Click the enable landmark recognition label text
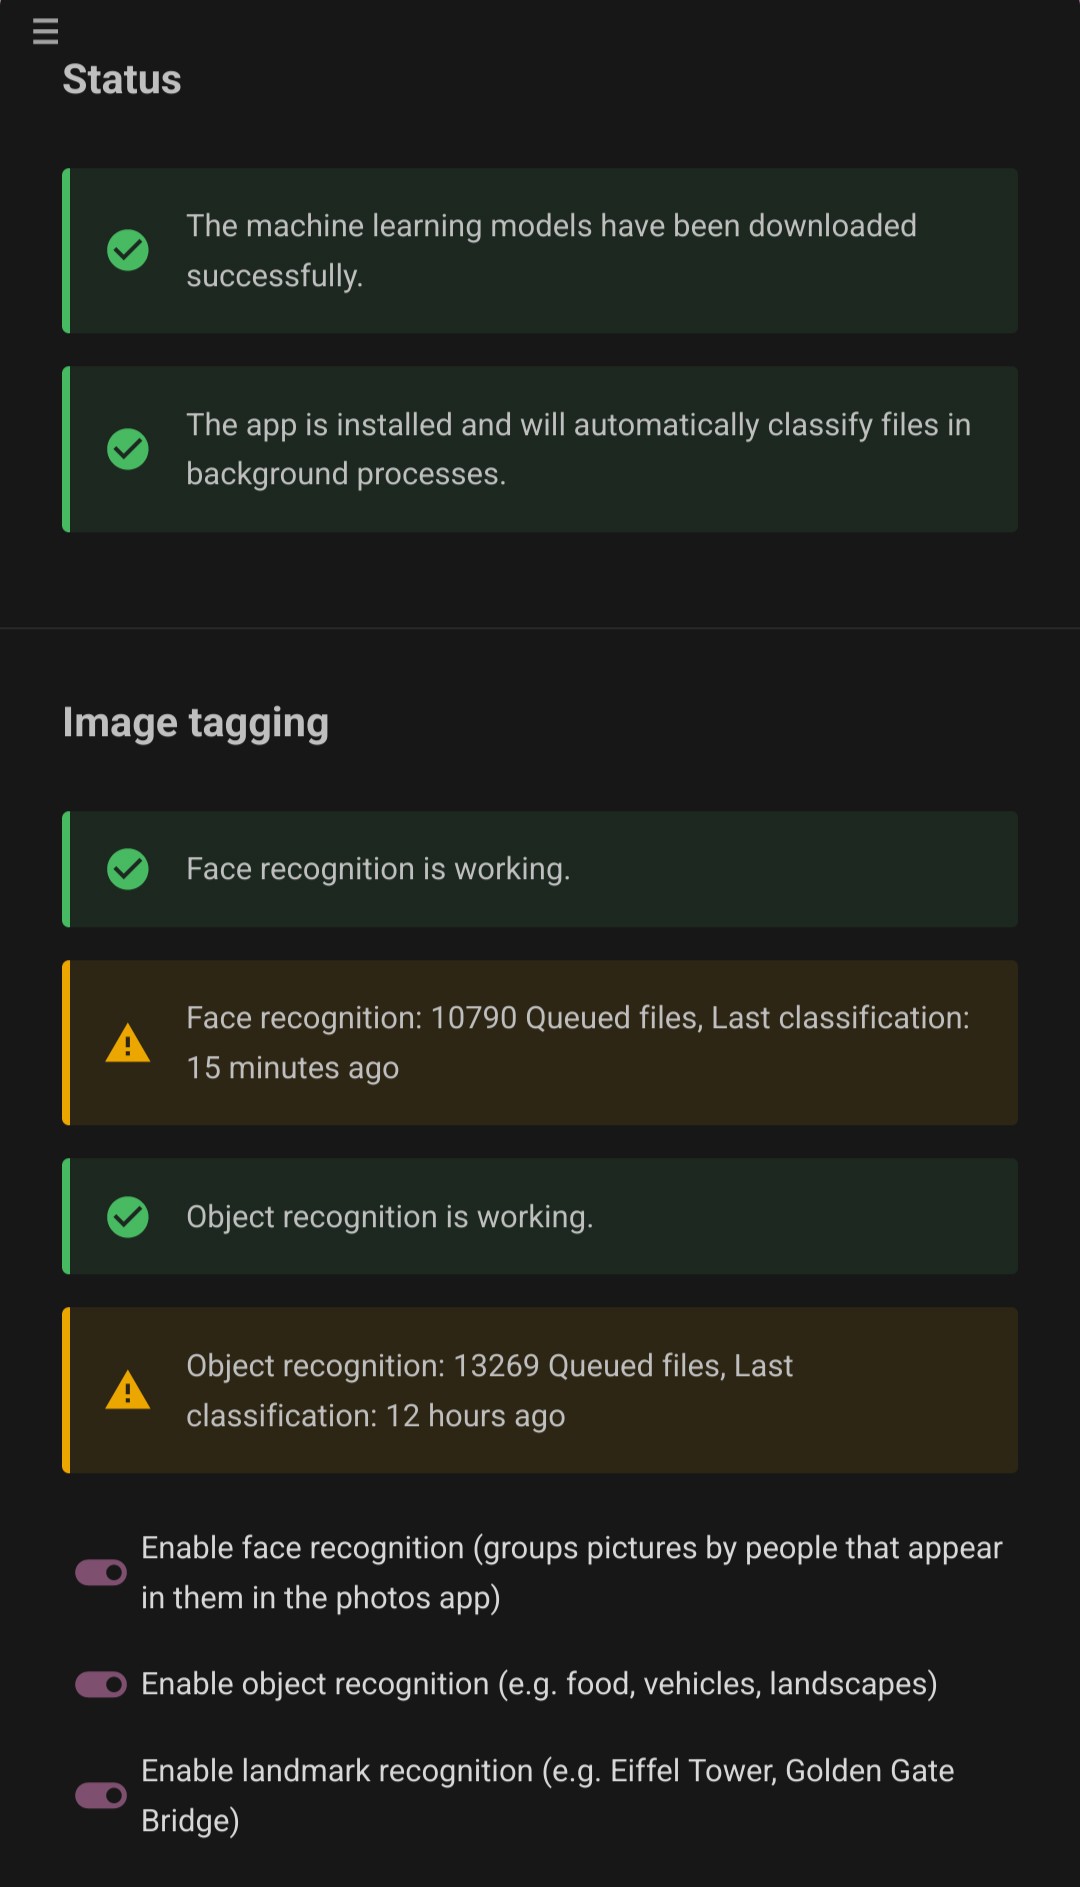The width and height of the screenshot is (1080, 1887). pyautogui.click(x=548, y=1796)
